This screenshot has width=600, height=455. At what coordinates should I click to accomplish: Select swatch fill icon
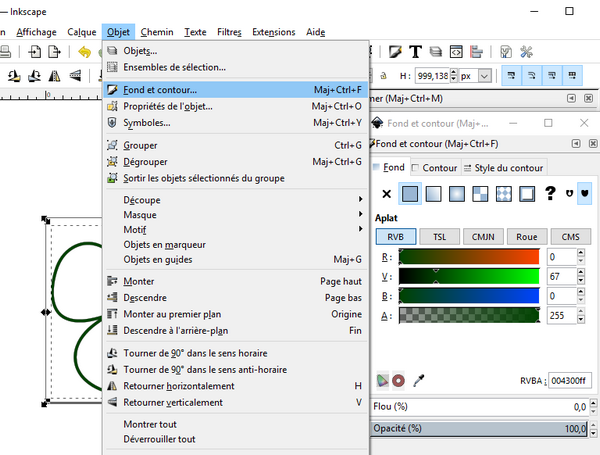[527, 194]
